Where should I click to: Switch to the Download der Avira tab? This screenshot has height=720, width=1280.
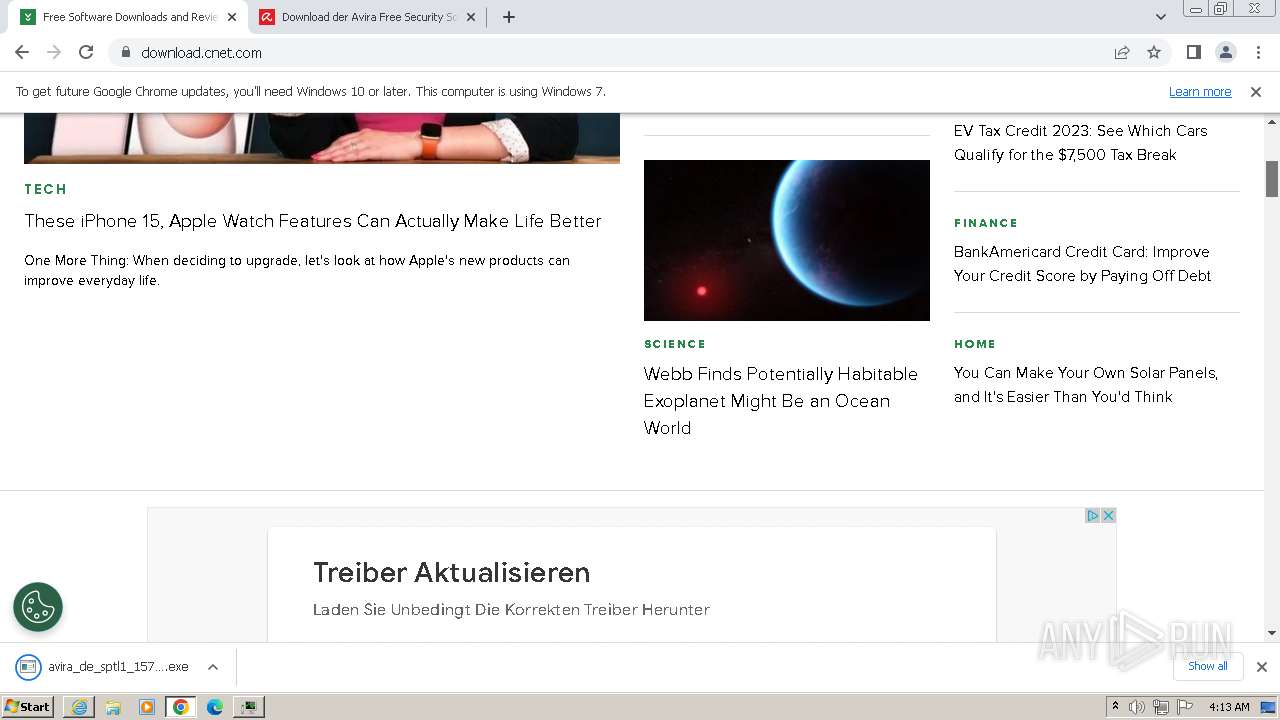[x=368, y=17]
